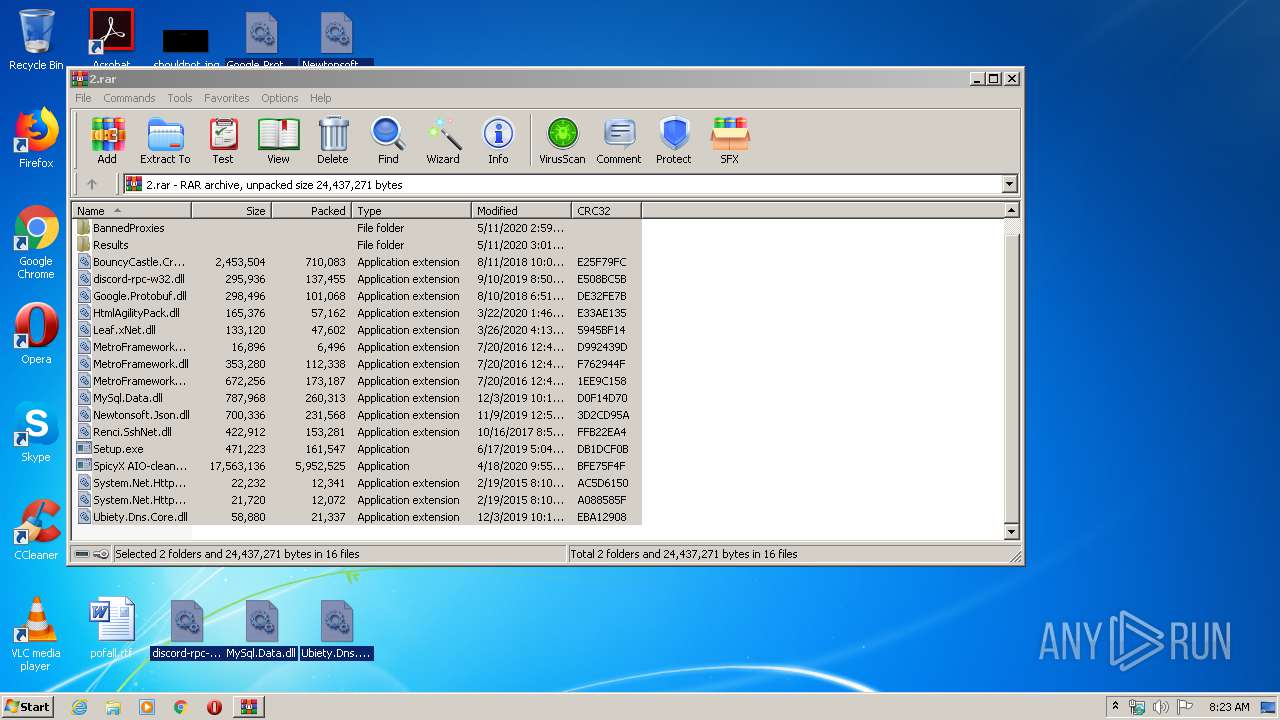Screen dimensions: 1280x720
Task: Show hidden system tray icons
Action: 1116,707
